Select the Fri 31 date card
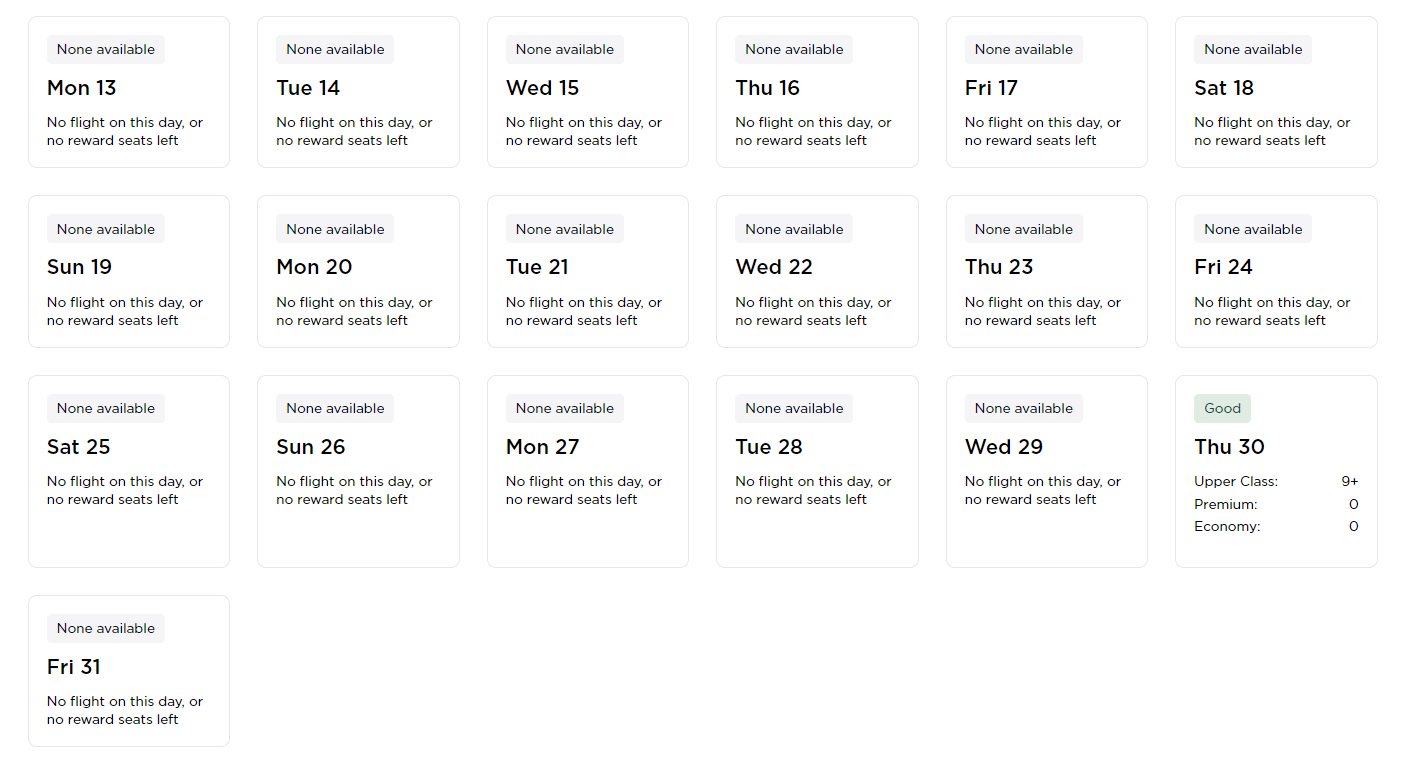 (x=128, y=670)
